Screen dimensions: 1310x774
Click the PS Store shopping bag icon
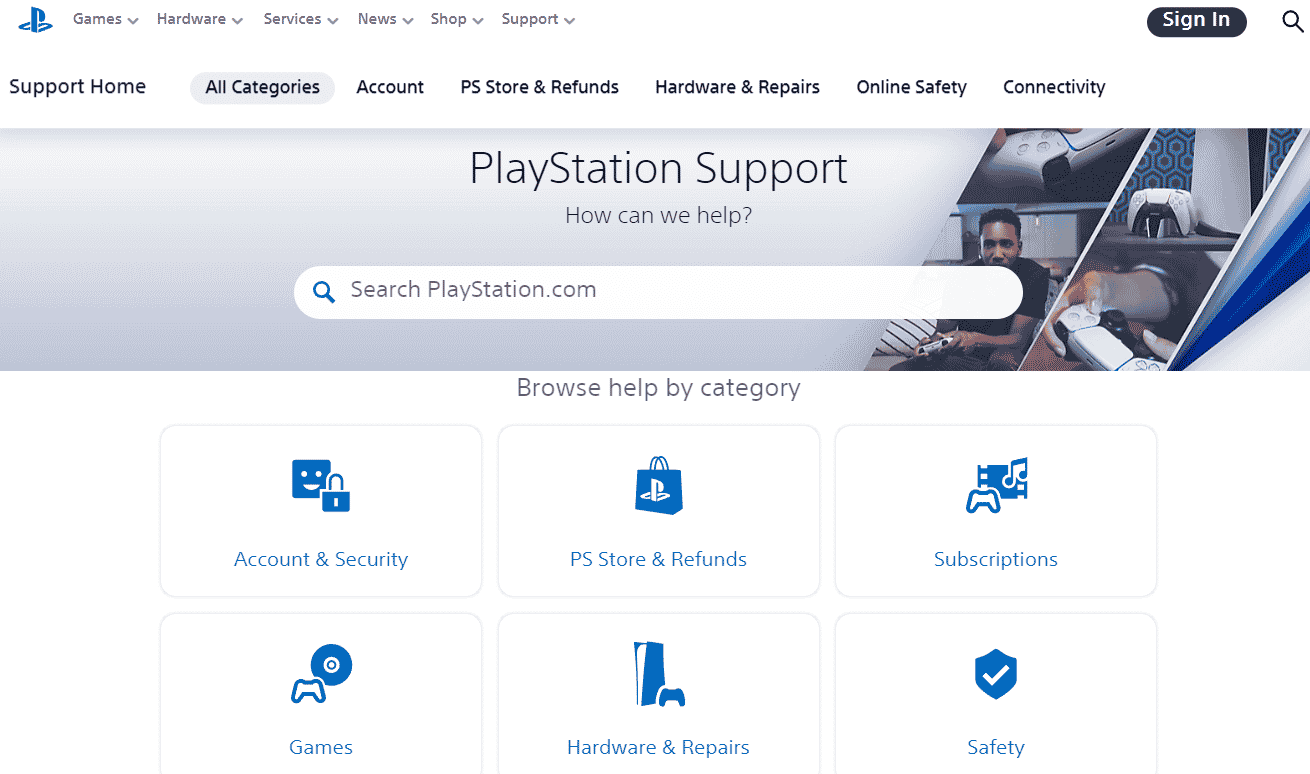click(x=659, y=486)
